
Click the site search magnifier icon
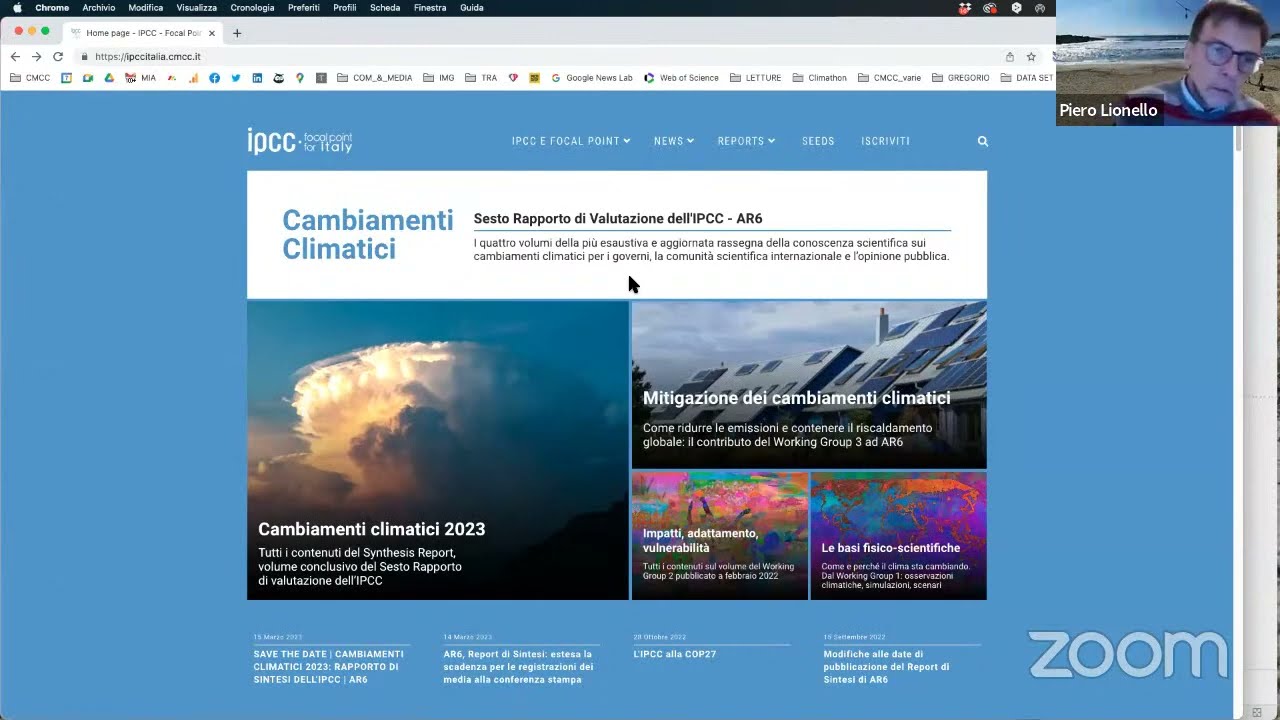pyautogui.click(x=983, y=141)
